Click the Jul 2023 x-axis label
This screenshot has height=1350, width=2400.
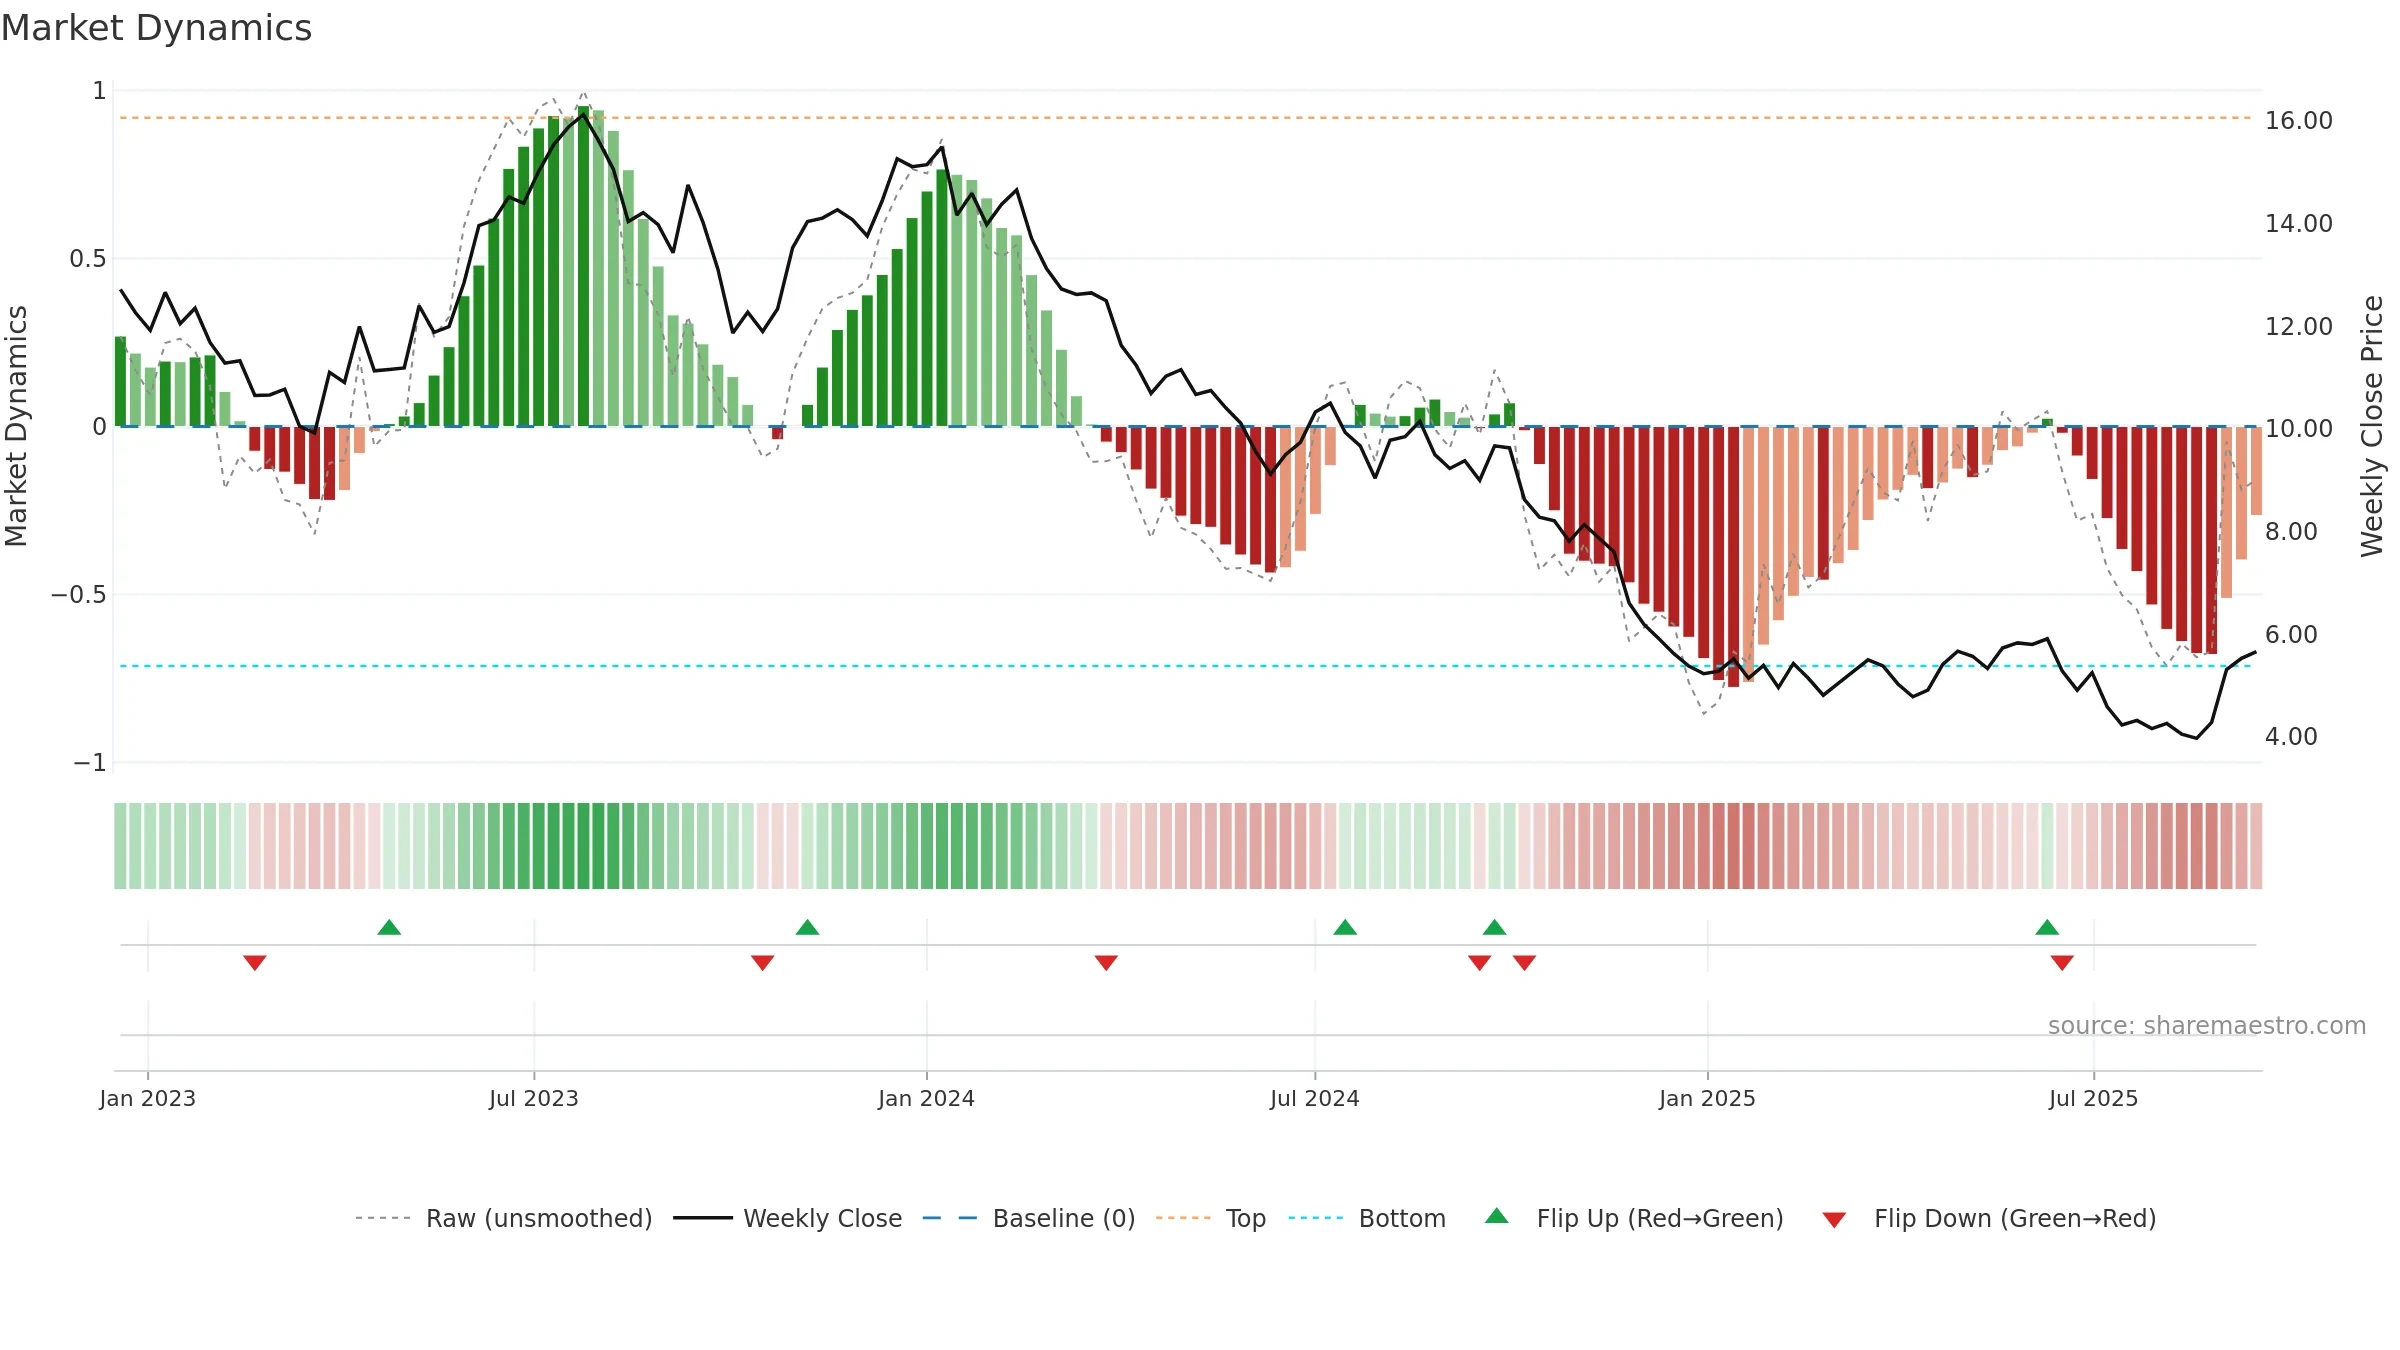pos(534,1099)
